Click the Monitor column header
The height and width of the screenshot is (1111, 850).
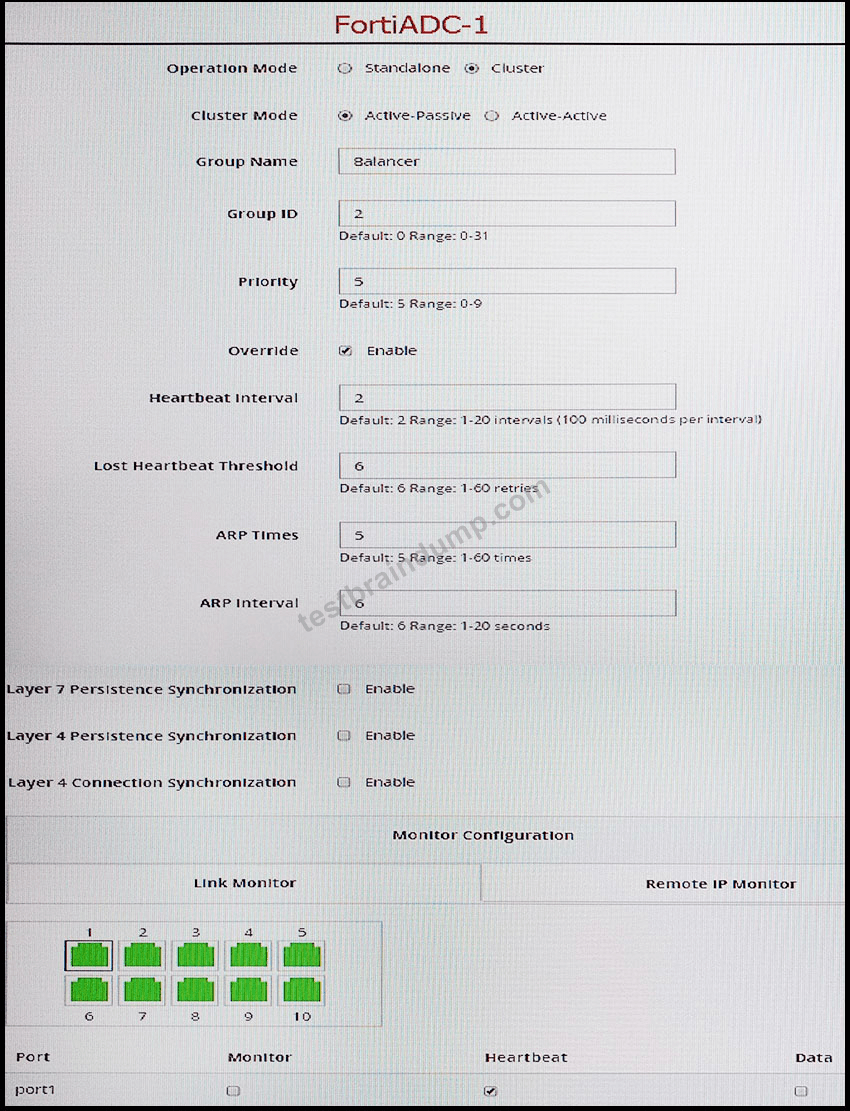click(x=259, y=1057)
